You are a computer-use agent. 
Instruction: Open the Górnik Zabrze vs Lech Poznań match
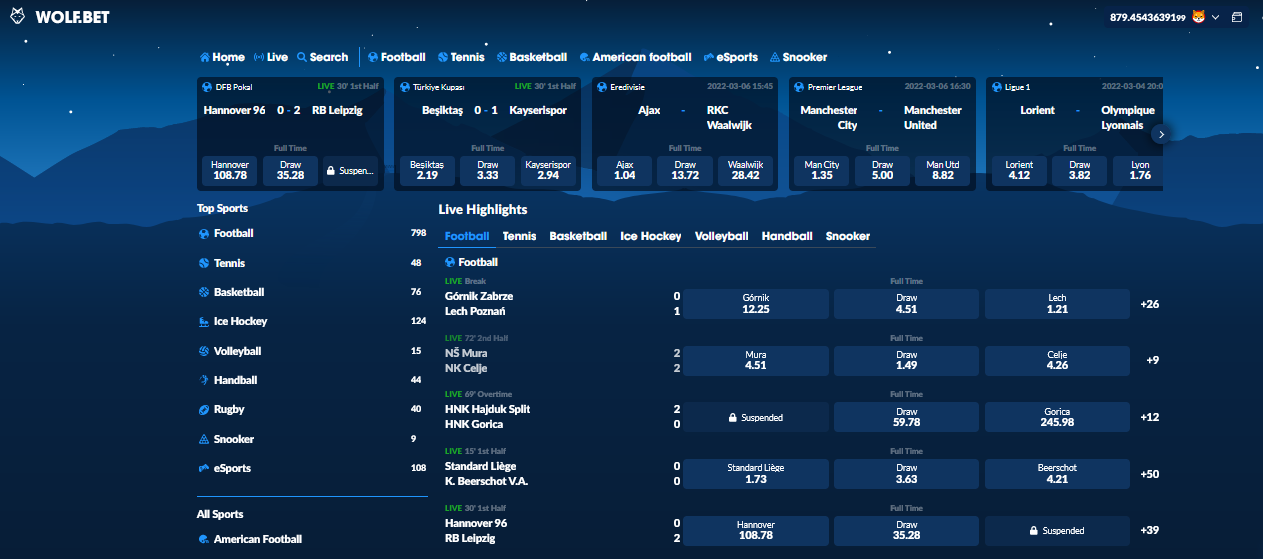coord(479,304)
